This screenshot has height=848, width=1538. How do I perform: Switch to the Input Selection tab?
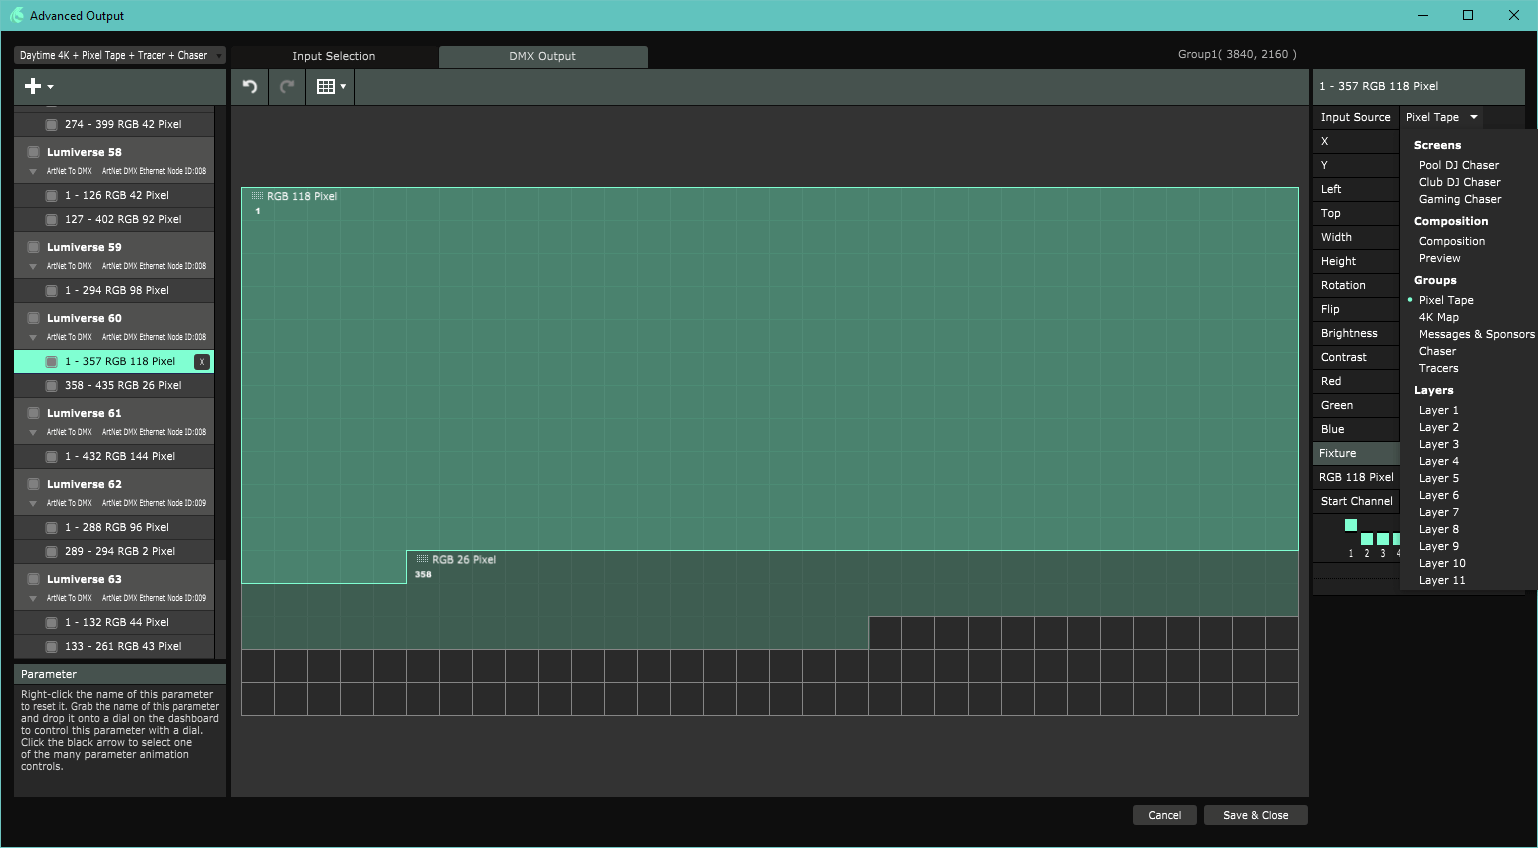click(x=334, y=57)
